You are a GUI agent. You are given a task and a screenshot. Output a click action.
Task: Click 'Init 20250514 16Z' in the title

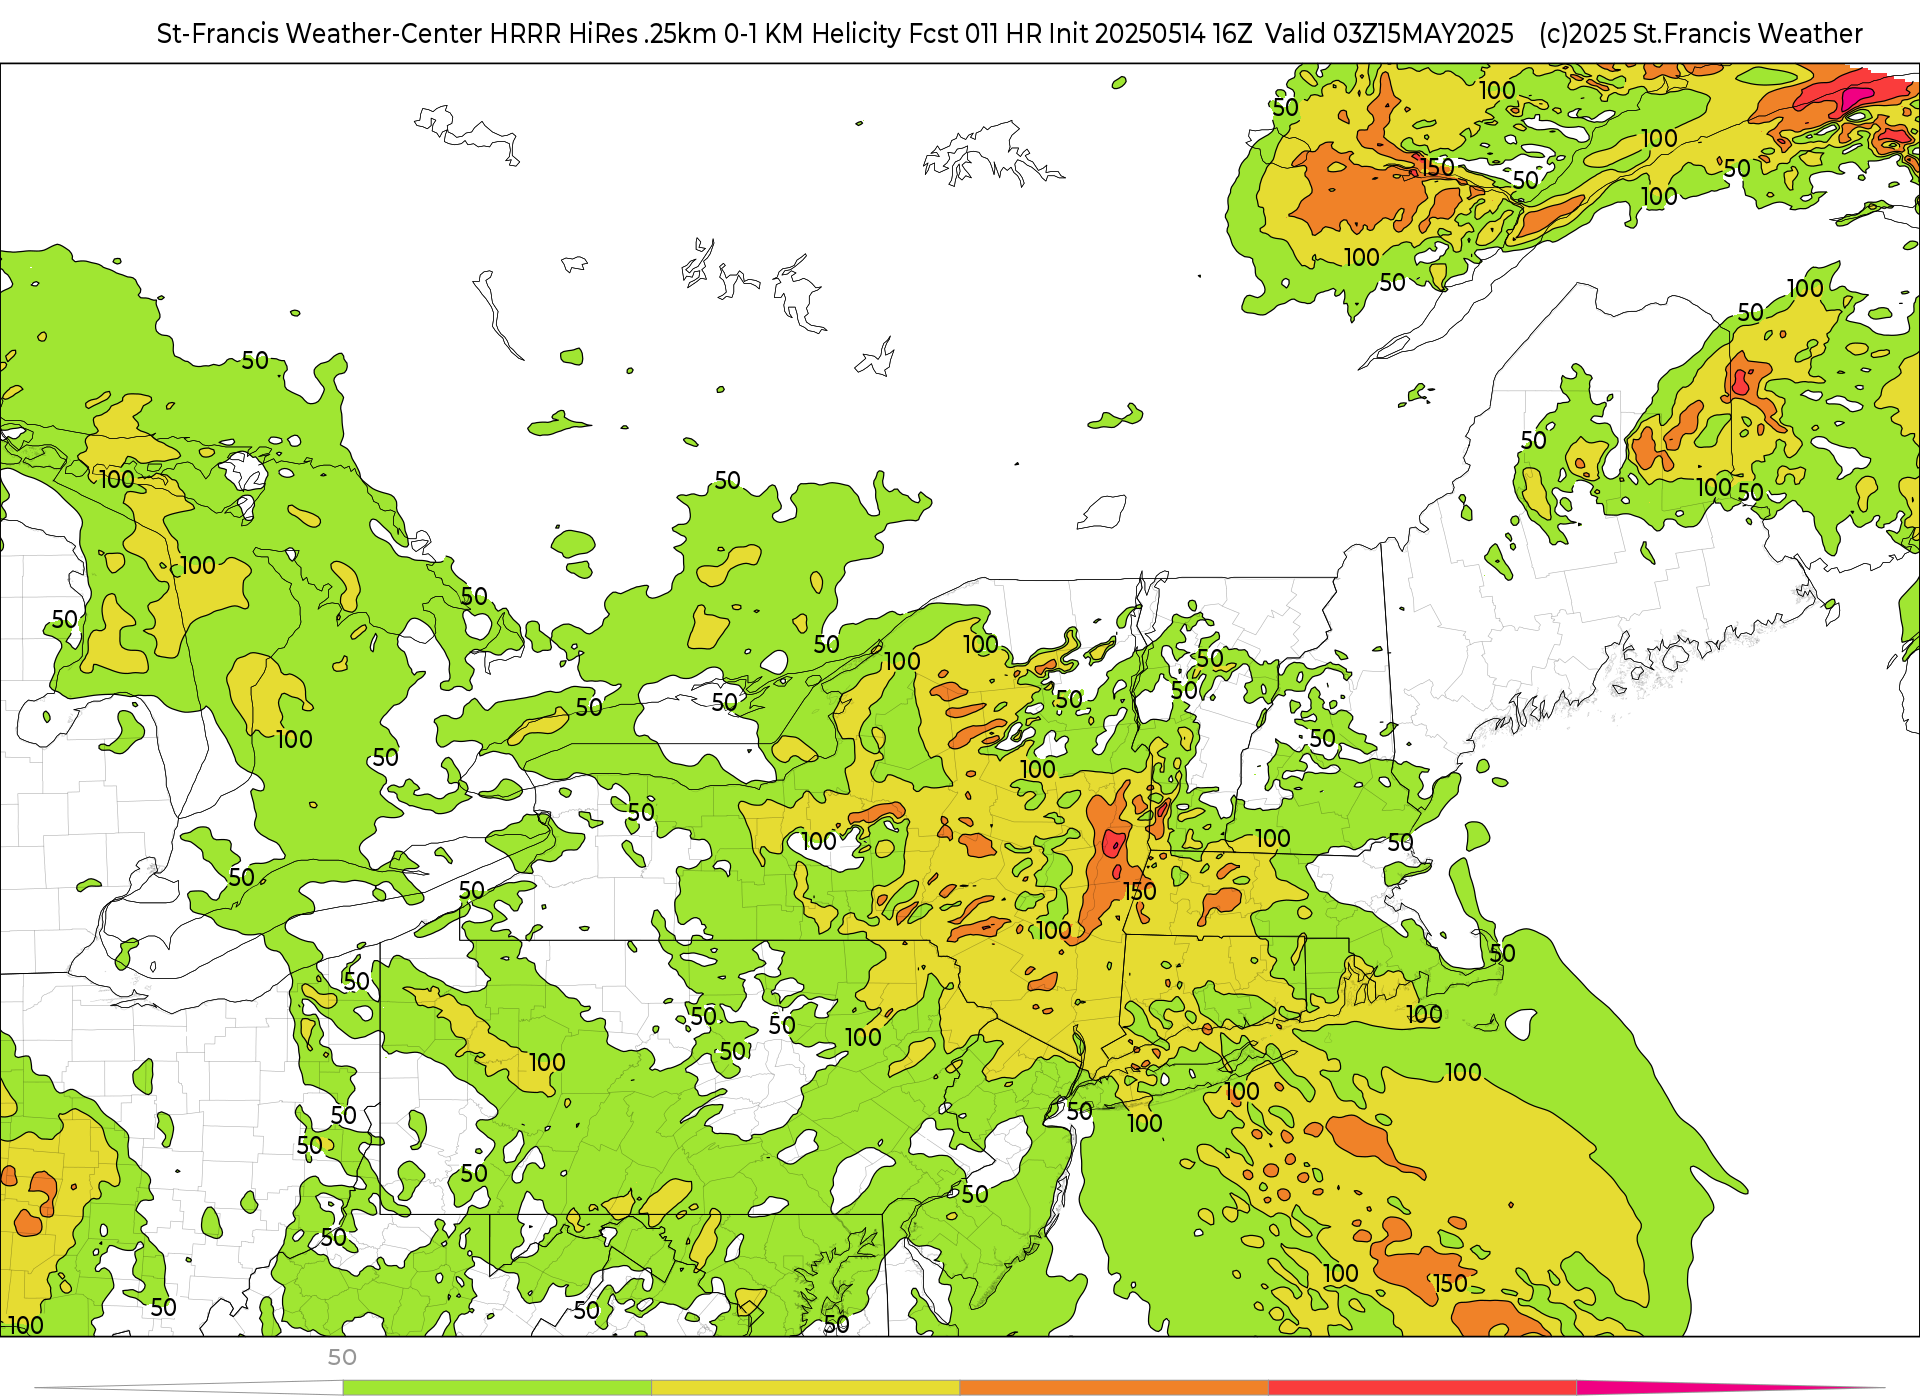click(1150, 34)
